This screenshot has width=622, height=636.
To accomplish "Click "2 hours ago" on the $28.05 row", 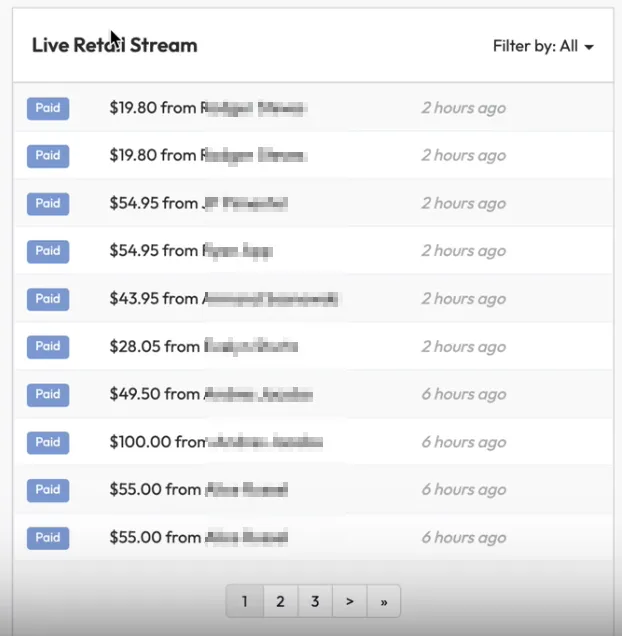I will [x=463, y=346].
